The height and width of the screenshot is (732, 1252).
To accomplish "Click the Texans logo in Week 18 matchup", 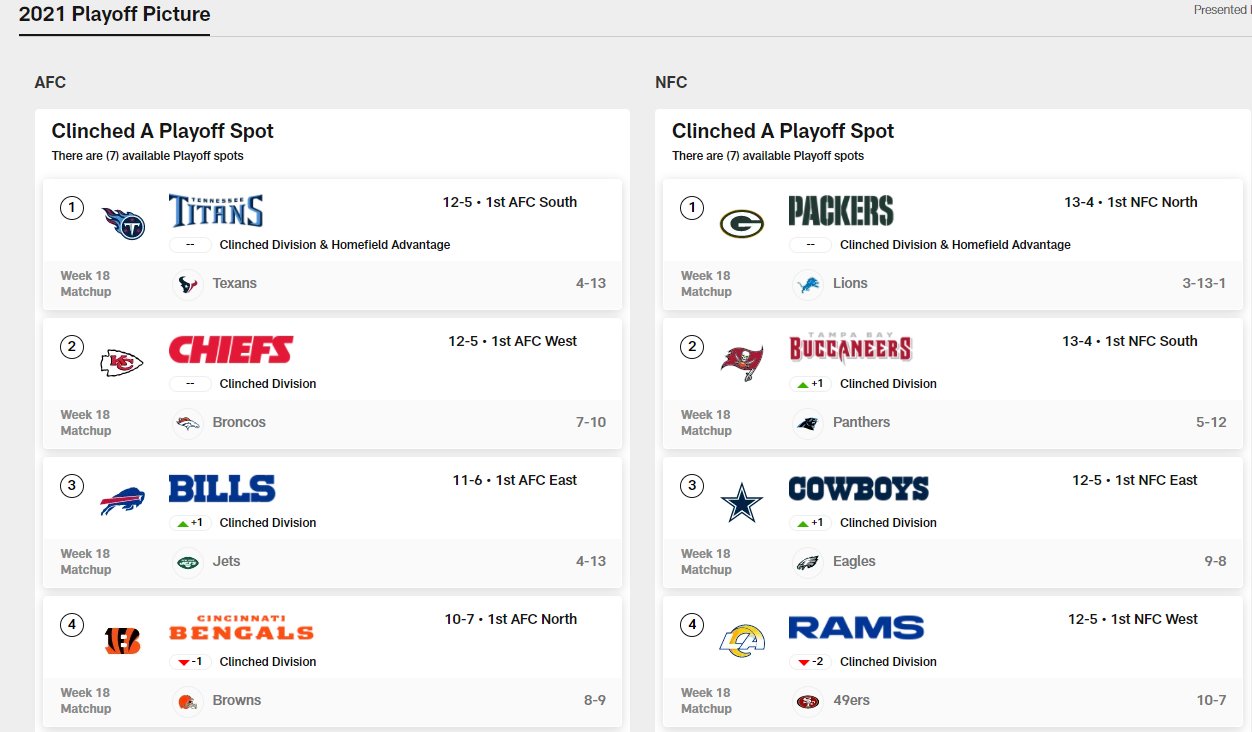I will point(187,284).
